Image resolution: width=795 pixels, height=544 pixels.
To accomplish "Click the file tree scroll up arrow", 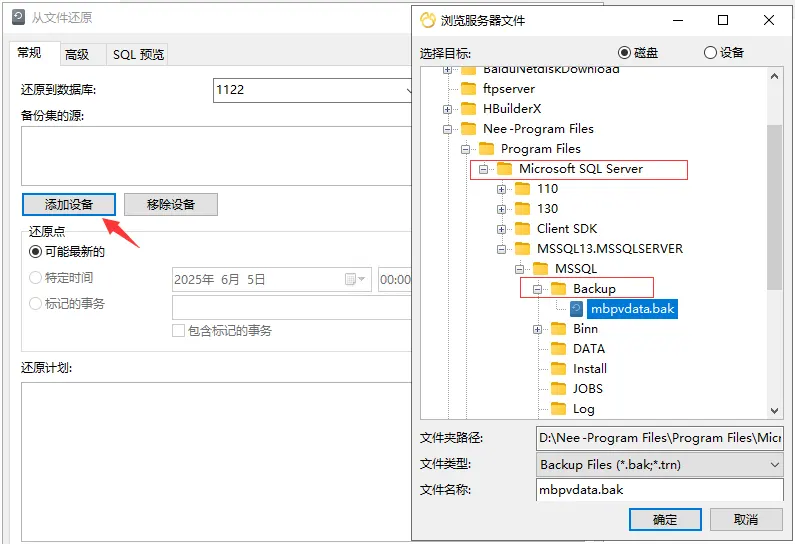I will click(x=774, y=77).
